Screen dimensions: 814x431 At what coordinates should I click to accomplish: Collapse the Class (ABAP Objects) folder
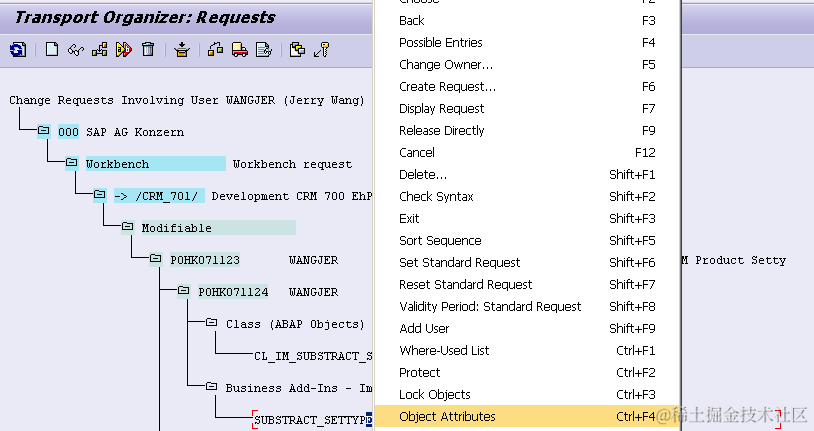coord(211,322)
